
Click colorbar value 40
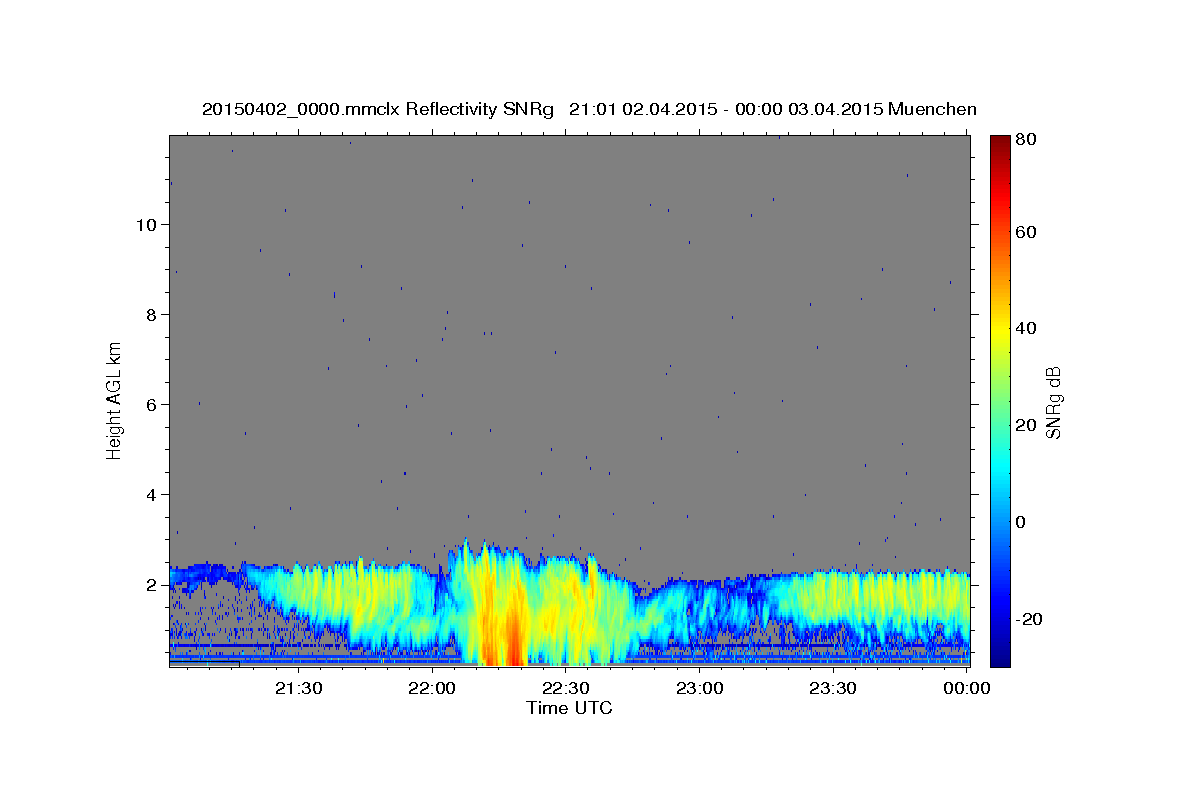[1027, 328]
